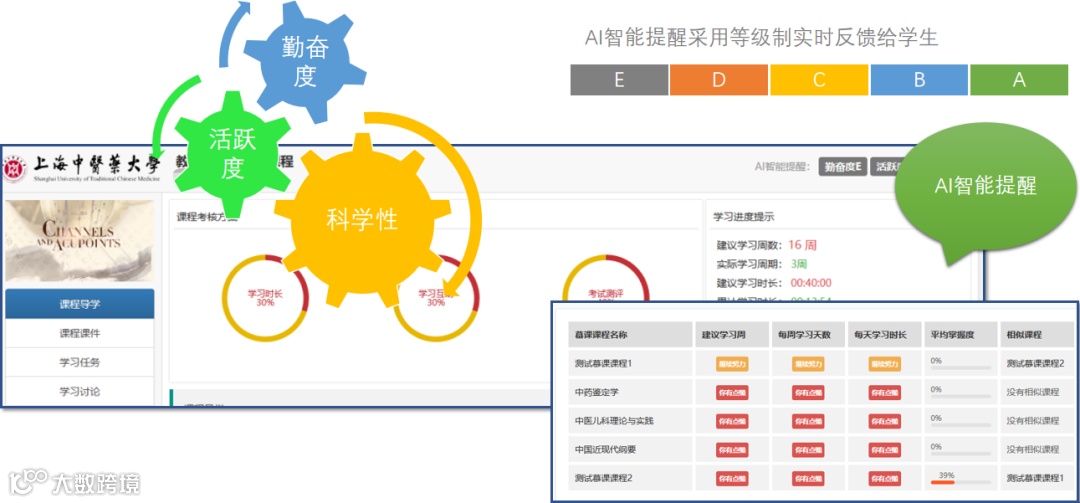Click 中医儿科理论与实践's 0% mastery progress bar
Viewport: 1080px width, 503px height.
click(x=961, y=425)
